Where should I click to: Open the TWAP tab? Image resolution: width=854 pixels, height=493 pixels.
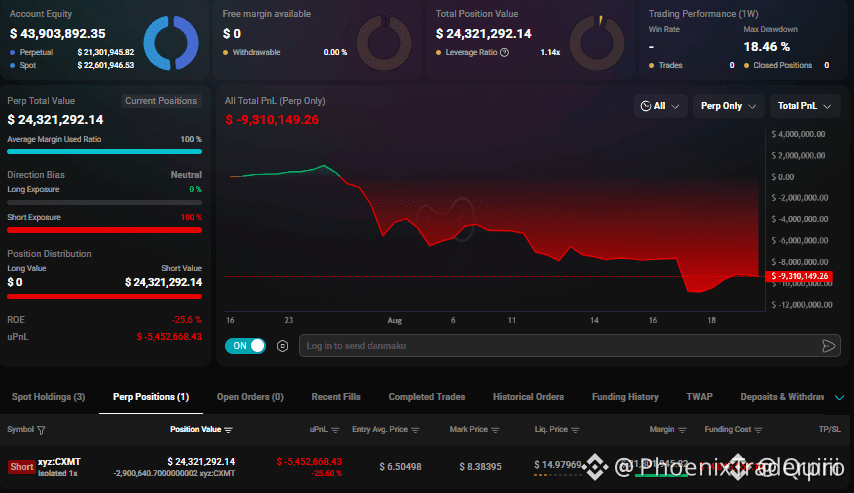[x=699, y=397]
